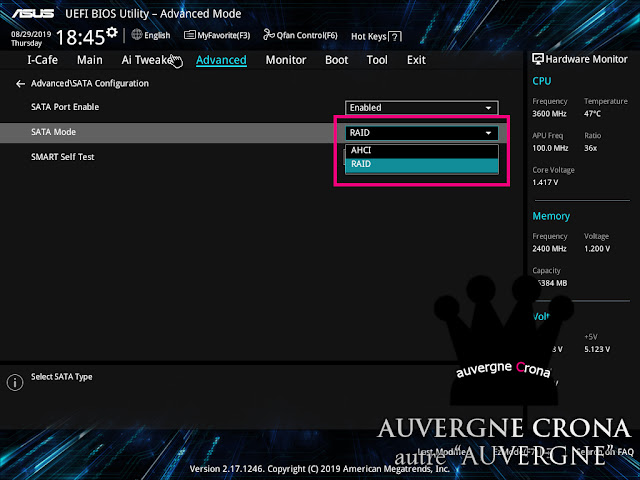Click the 100.0 MHz APU Freq value

coord(550,148)
